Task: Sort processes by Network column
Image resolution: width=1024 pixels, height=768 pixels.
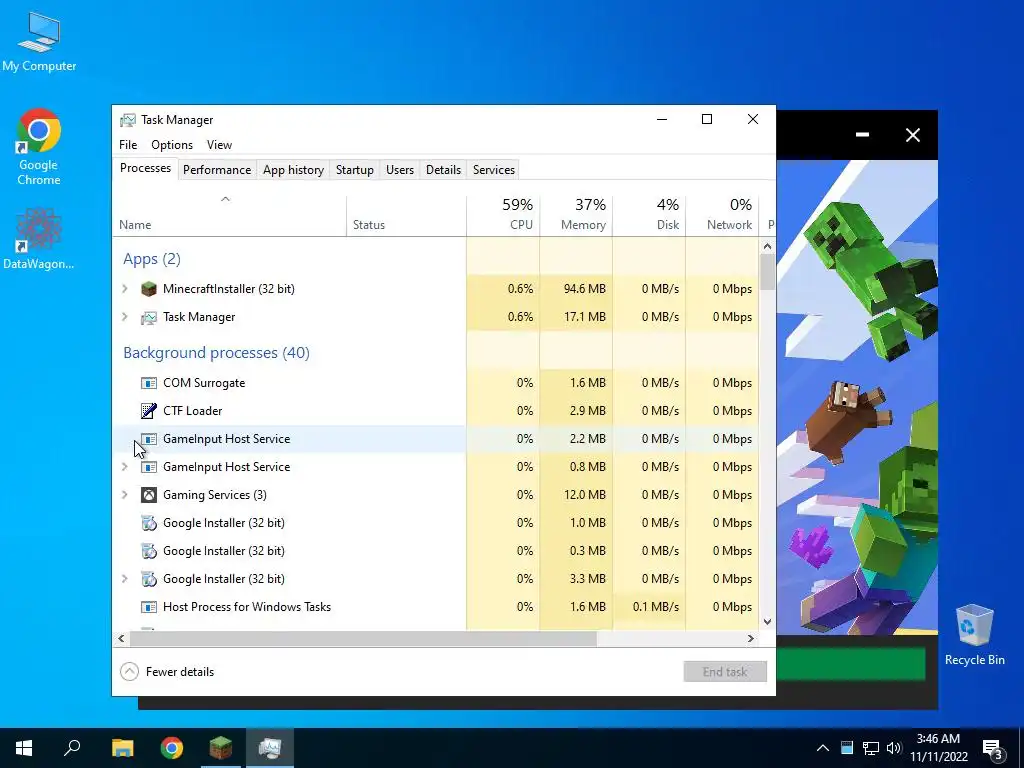Action: pos(722,216)
